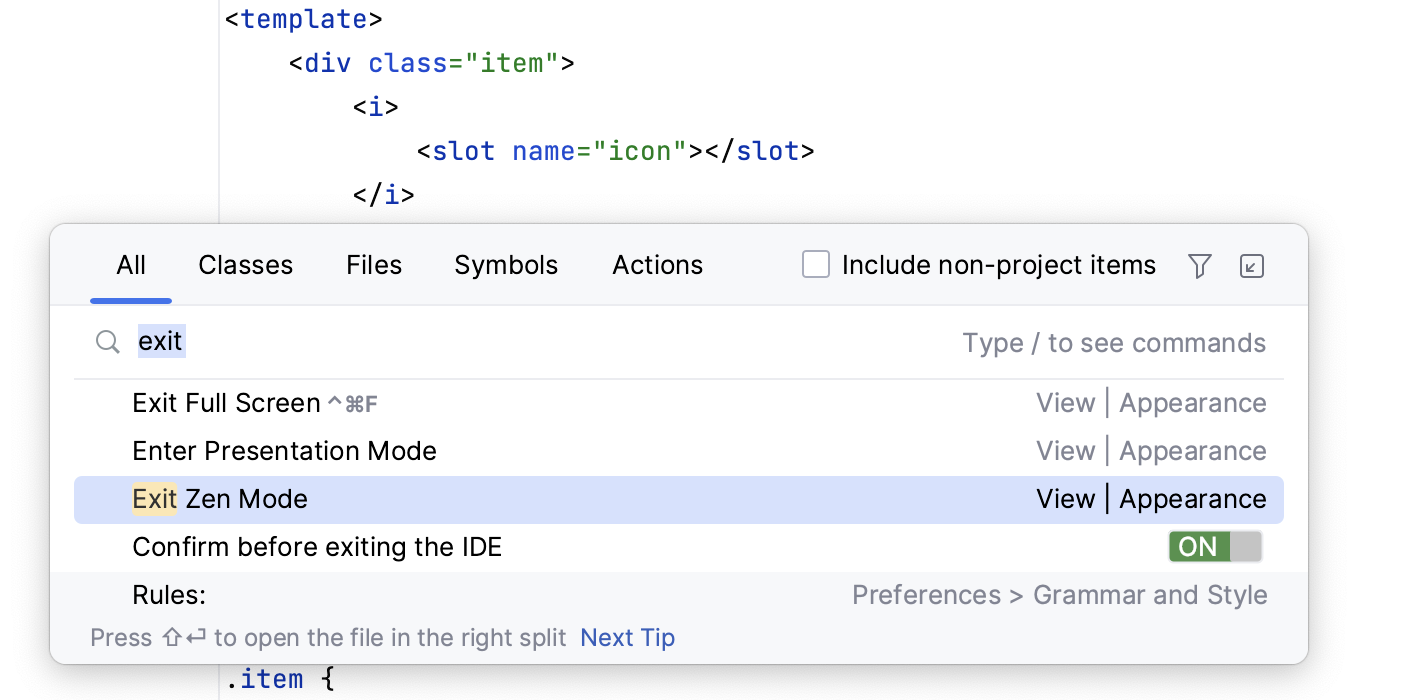Open the search filter funnel icon
The height and width of the screenshot is (700, 1412).
click(x=1199, y=265)
